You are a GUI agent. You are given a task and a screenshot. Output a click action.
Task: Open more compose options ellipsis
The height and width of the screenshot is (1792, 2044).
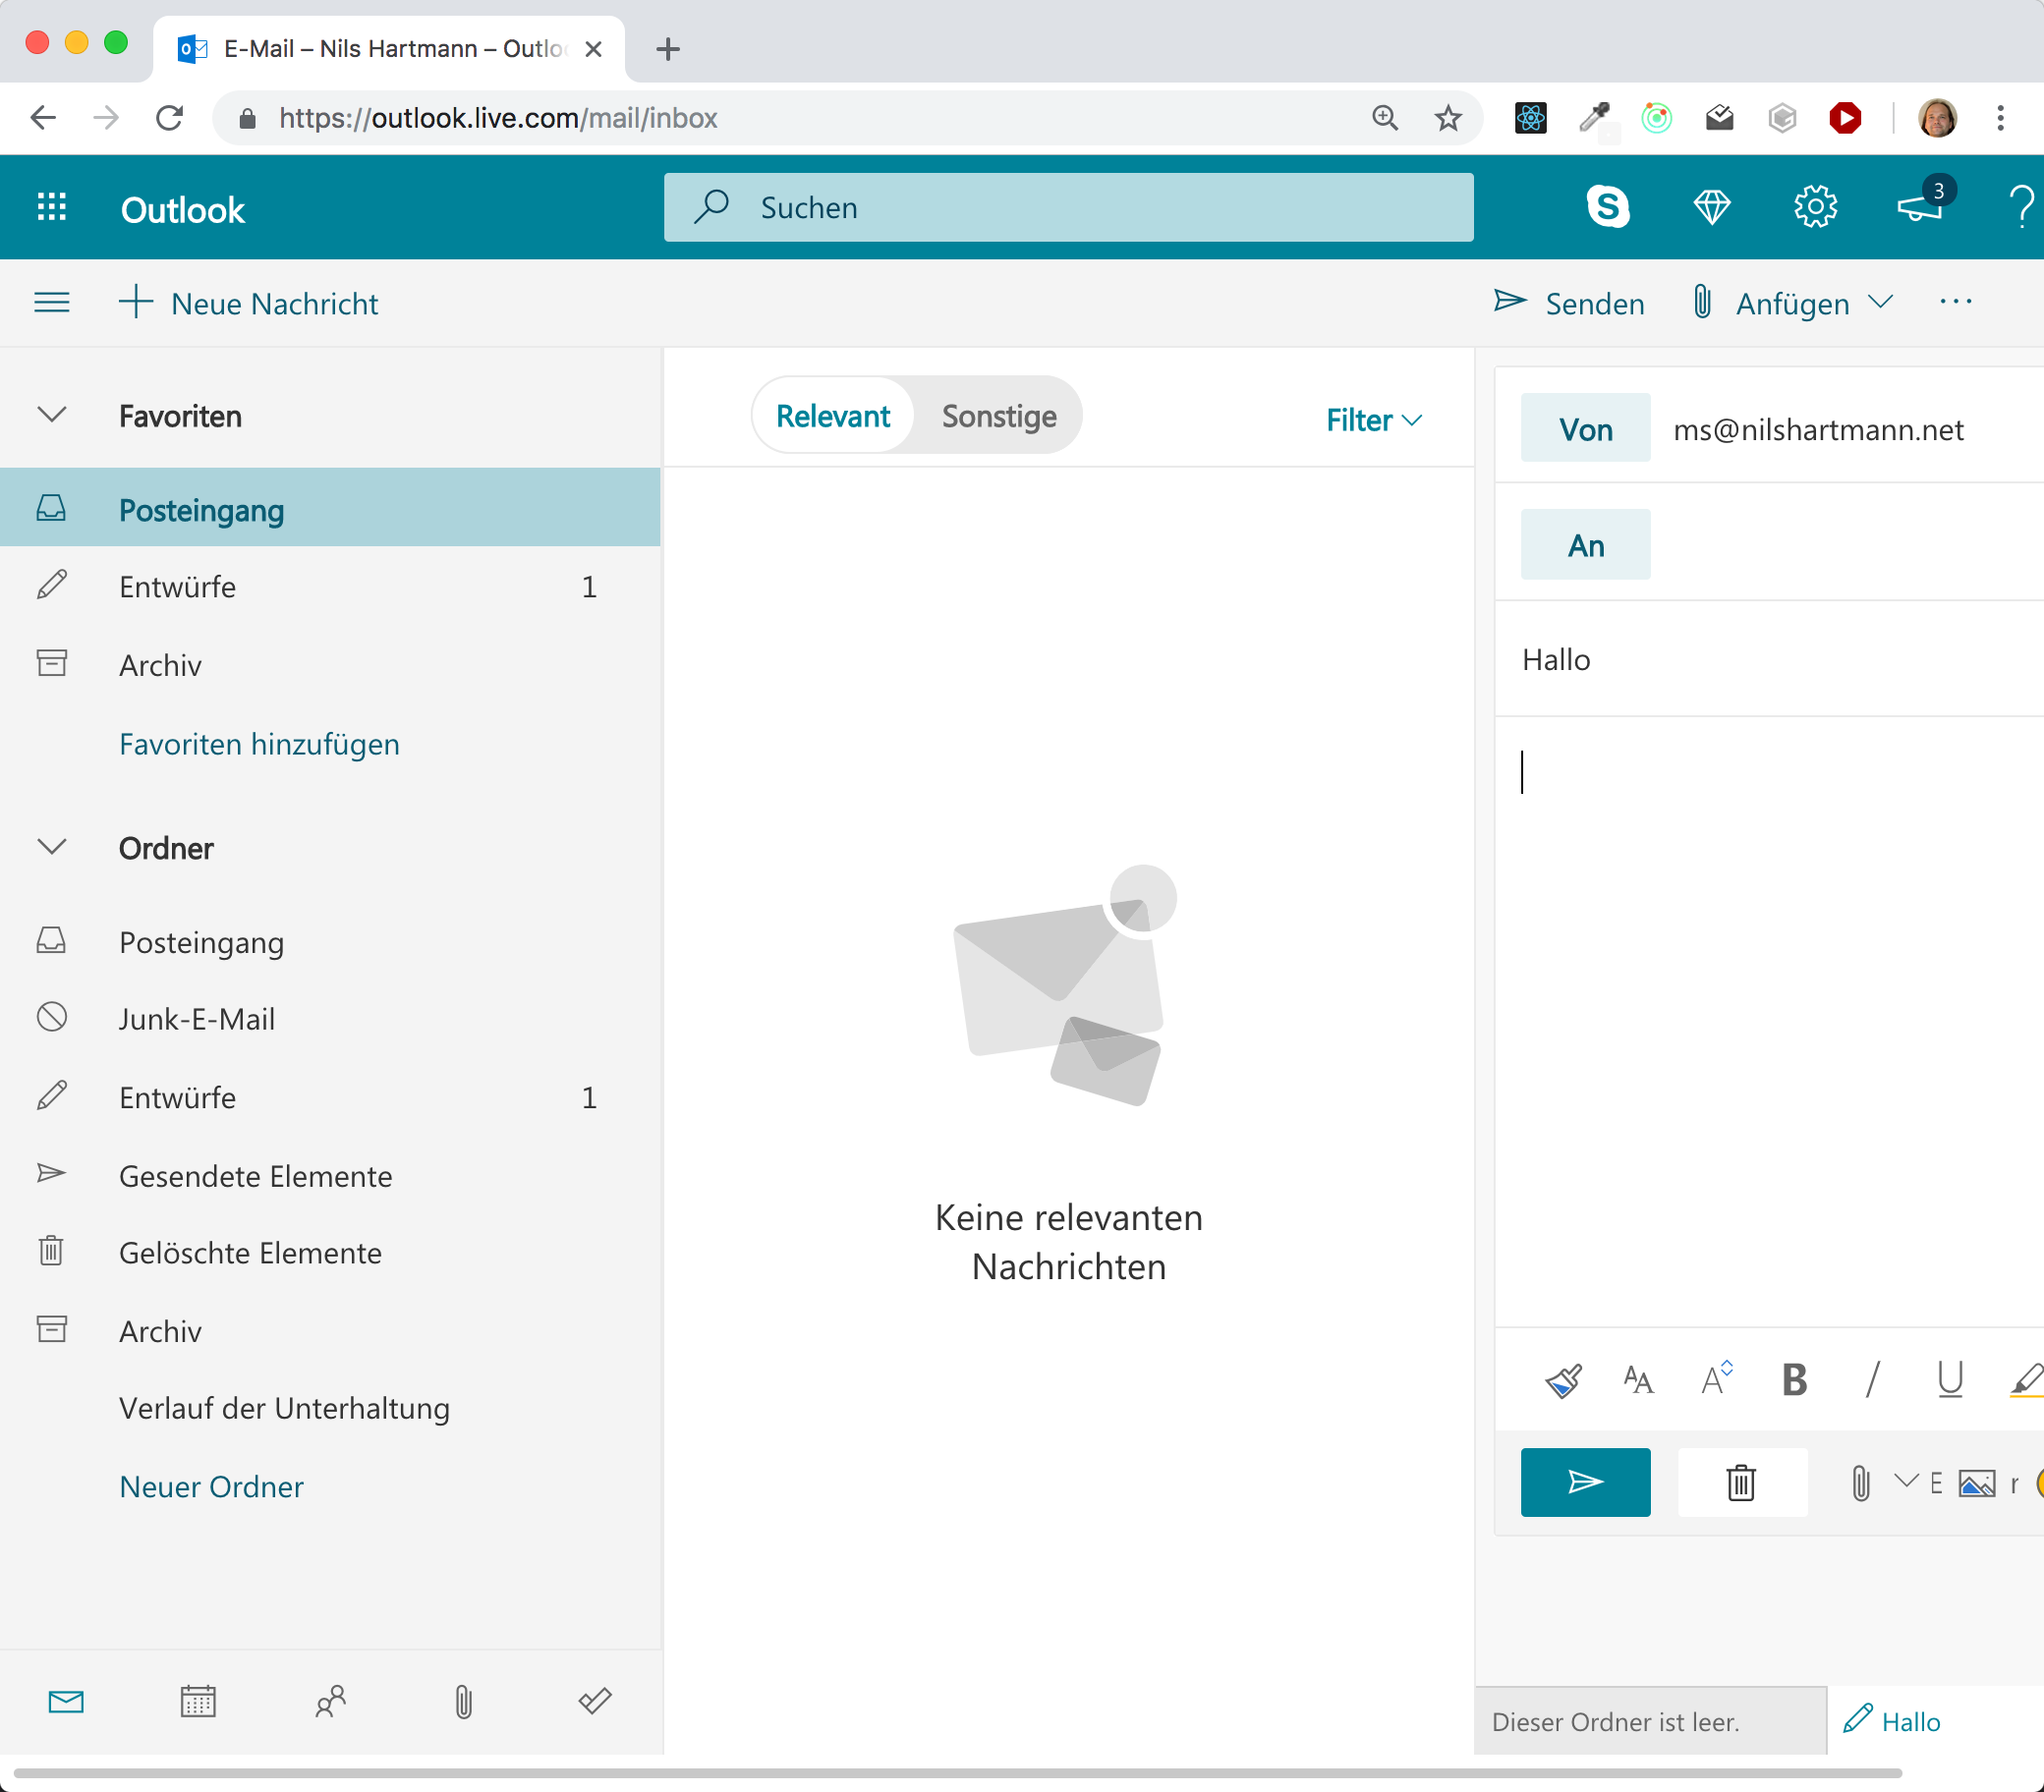(x=1955, y=302)
